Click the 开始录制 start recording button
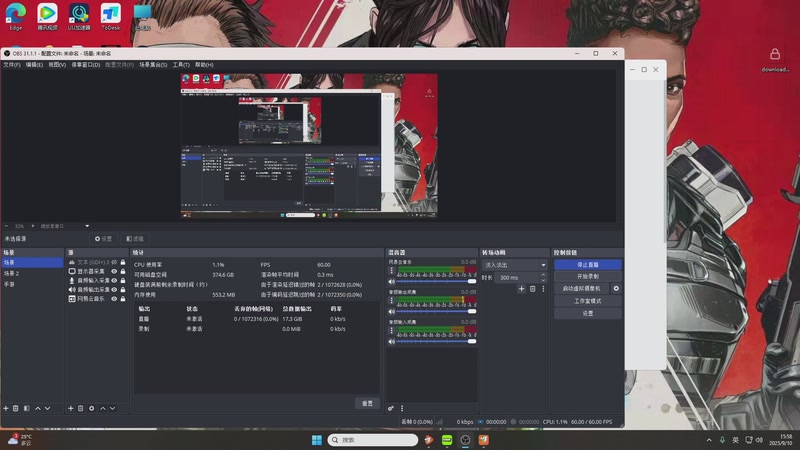This screenshot has height=450, width=800. (588, 277)
